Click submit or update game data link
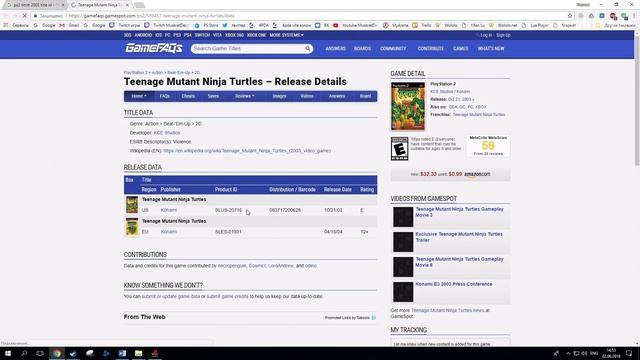Screen dimensions: 640x360 point(171,296)
